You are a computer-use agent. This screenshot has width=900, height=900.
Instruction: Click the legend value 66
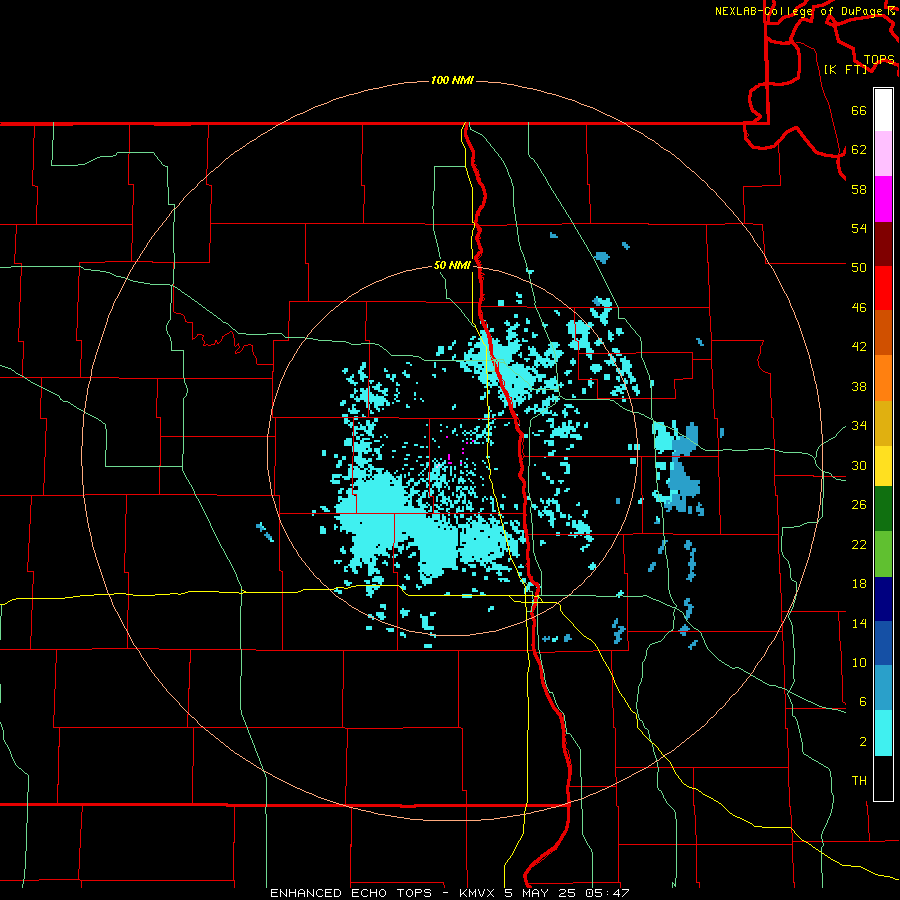(x=859, y=111)
